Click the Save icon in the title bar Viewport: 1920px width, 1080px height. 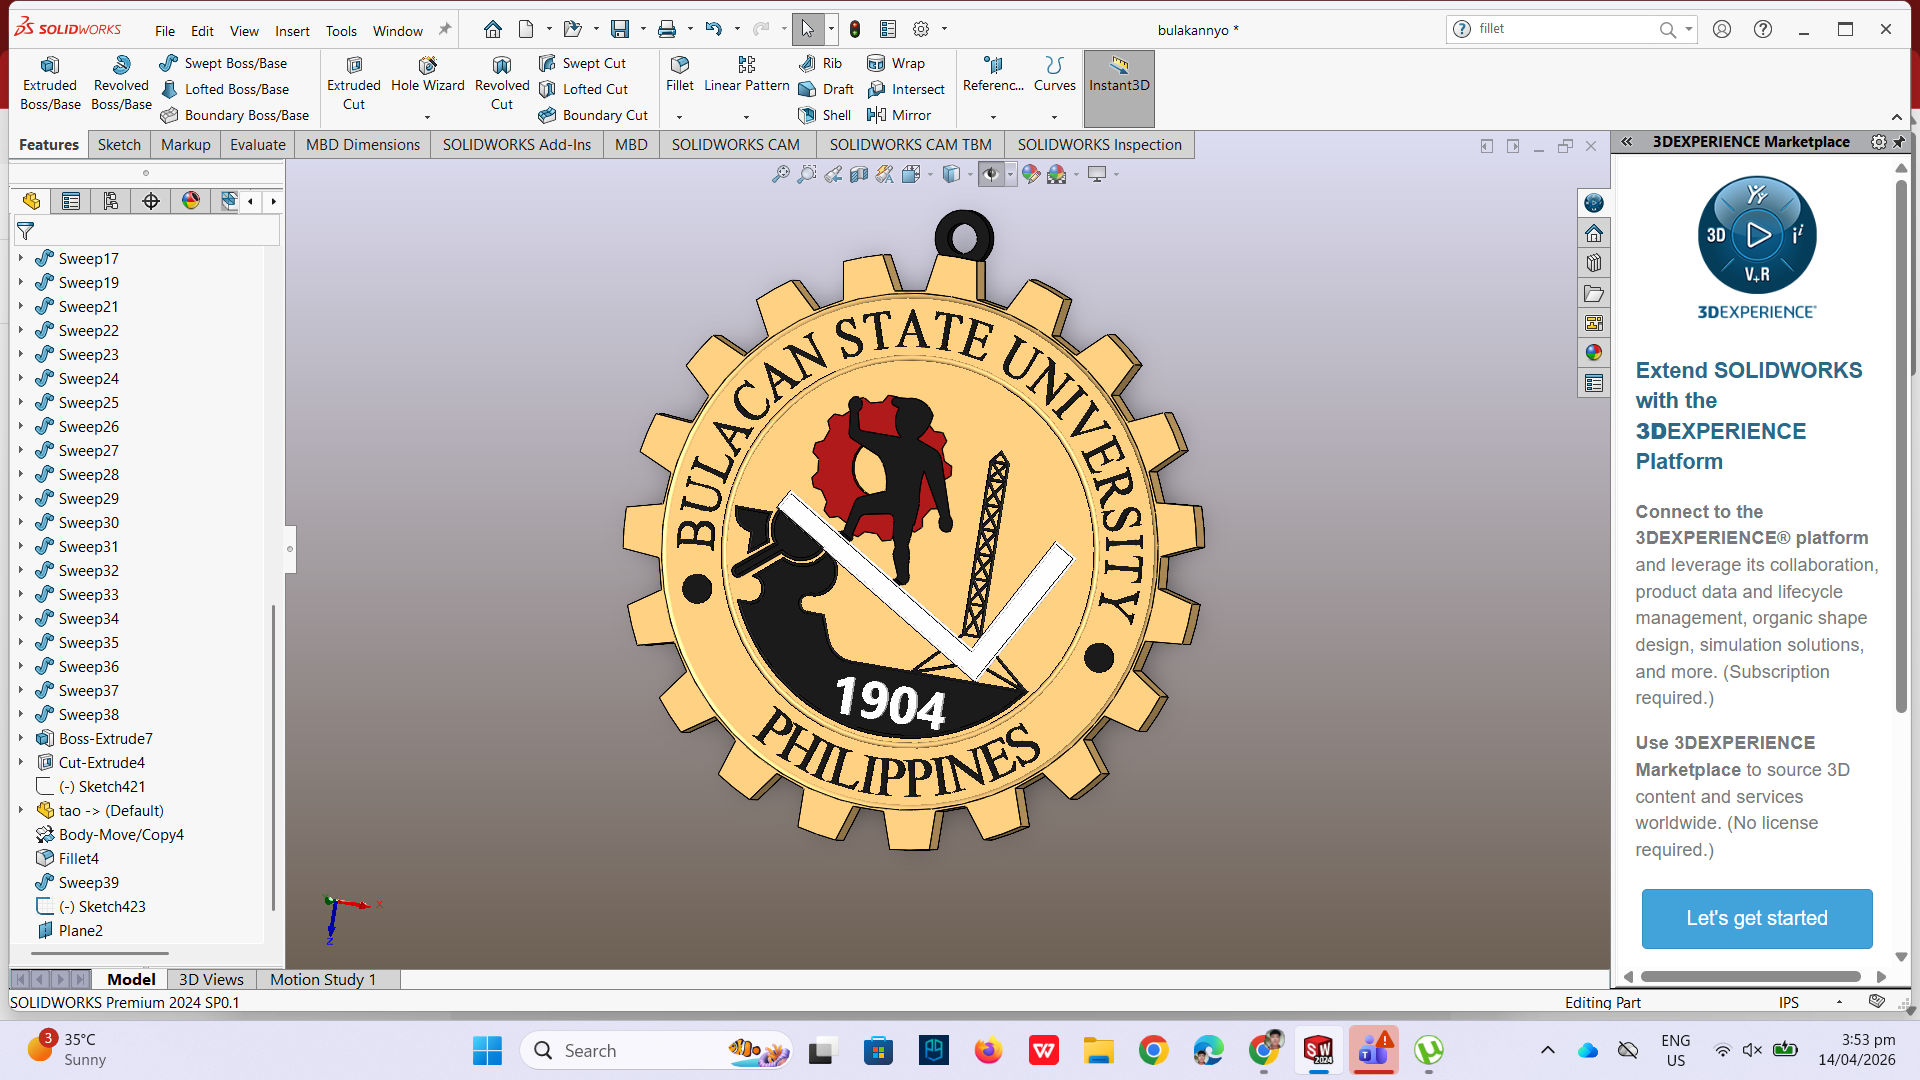(620, 29)
